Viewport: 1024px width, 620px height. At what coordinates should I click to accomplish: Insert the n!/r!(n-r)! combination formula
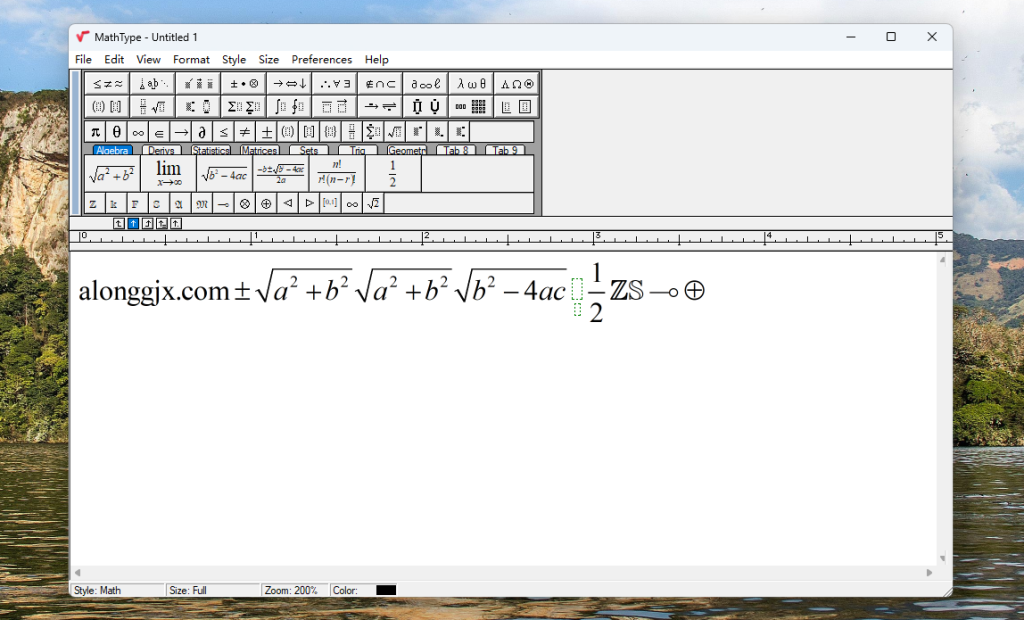336,173
